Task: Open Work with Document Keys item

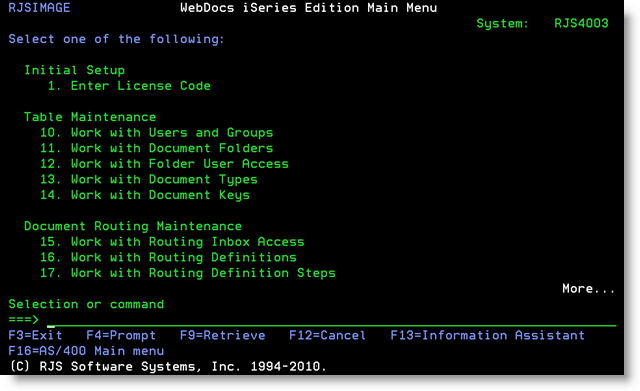Action: point(144,195)
